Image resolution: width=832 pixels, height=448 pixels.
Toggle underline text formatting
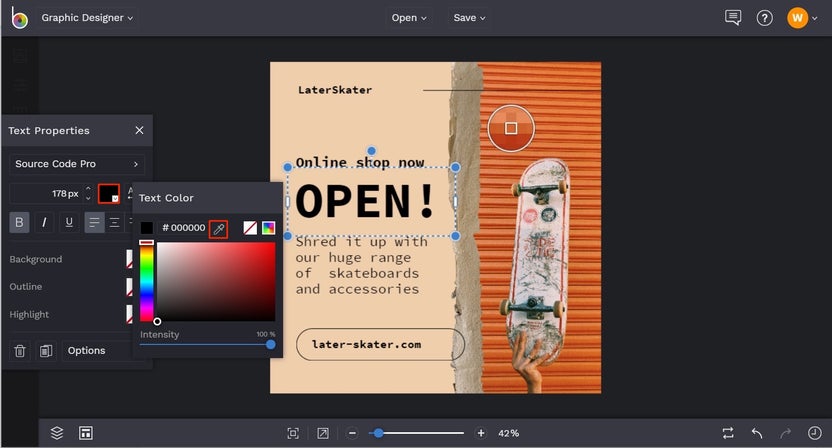click(69, 222)
